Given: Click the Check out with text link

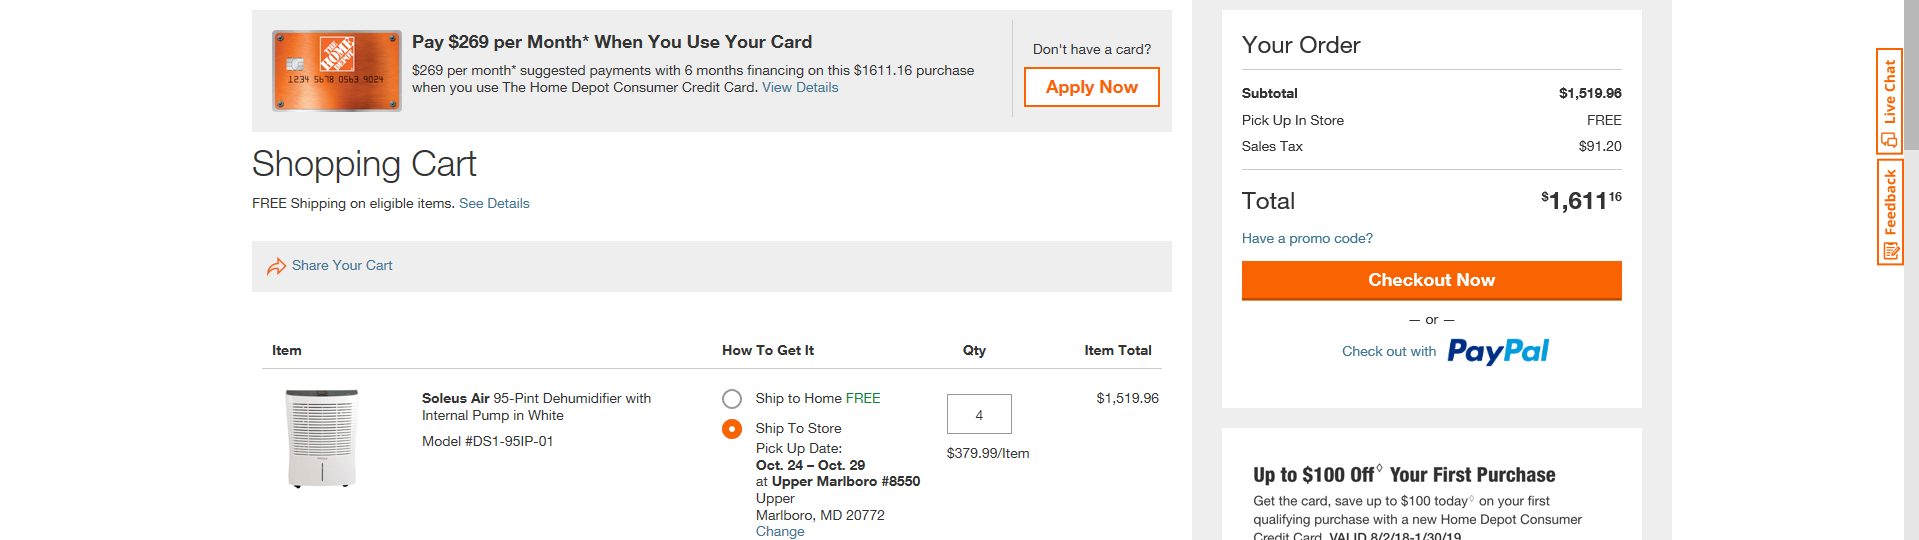Looking at the screenshot, I should (1388, 352).
